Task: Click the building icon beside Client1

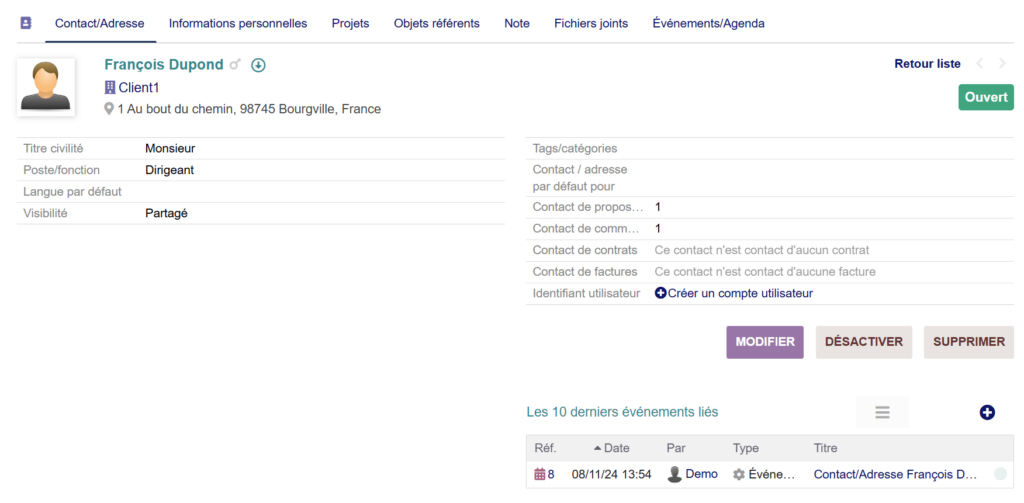Action: [110, 88]
